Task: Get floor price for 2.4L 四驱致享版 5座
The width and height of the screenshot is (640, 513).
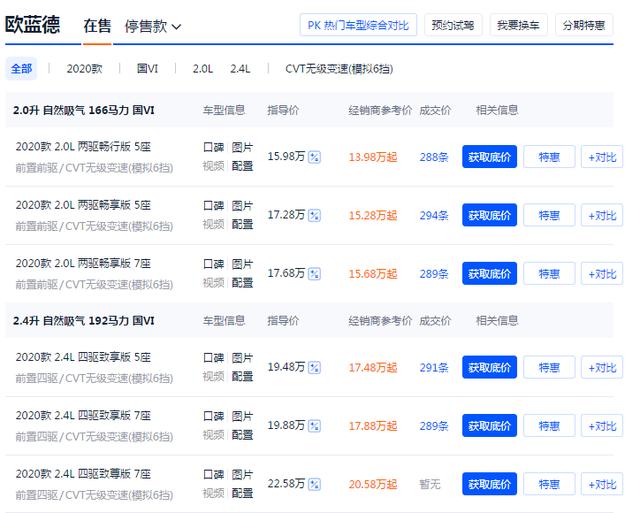Action: [x=489, y=367]
